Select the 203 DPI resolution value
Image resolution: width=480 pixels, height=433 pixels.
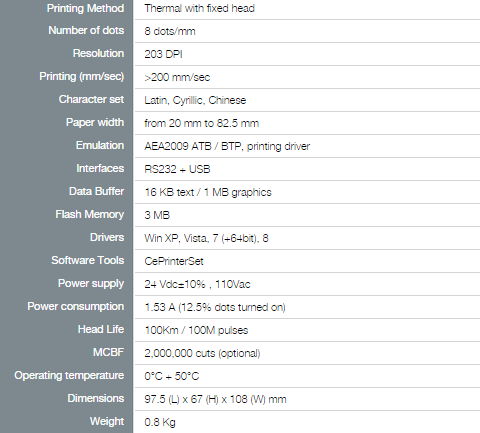pos(163,54)
